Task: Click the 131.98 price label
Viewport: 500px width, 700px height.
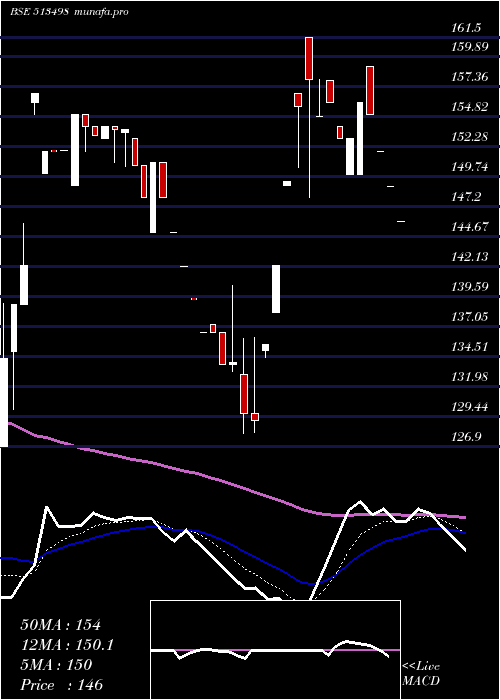Action: pos(469,376)
